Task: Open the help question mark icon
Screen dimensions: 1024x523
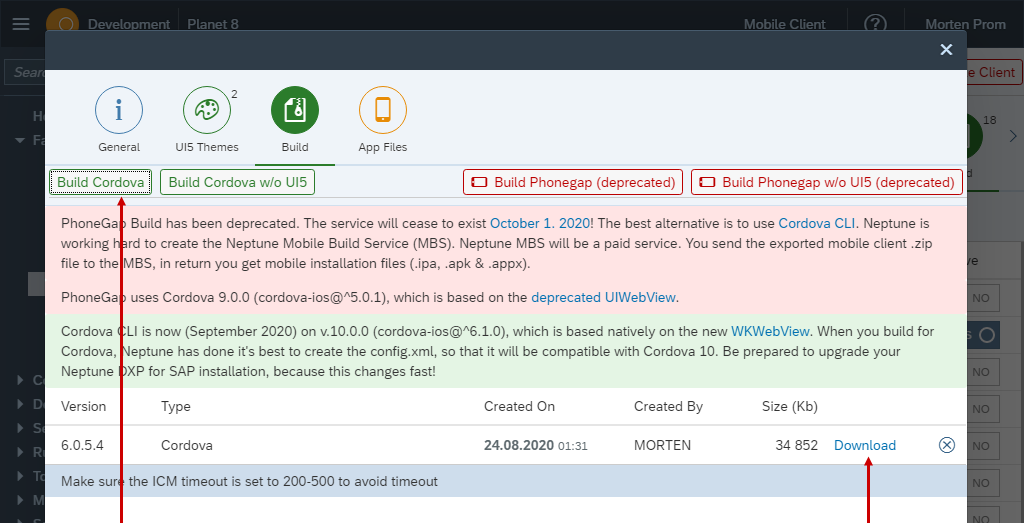Action: 875,24
